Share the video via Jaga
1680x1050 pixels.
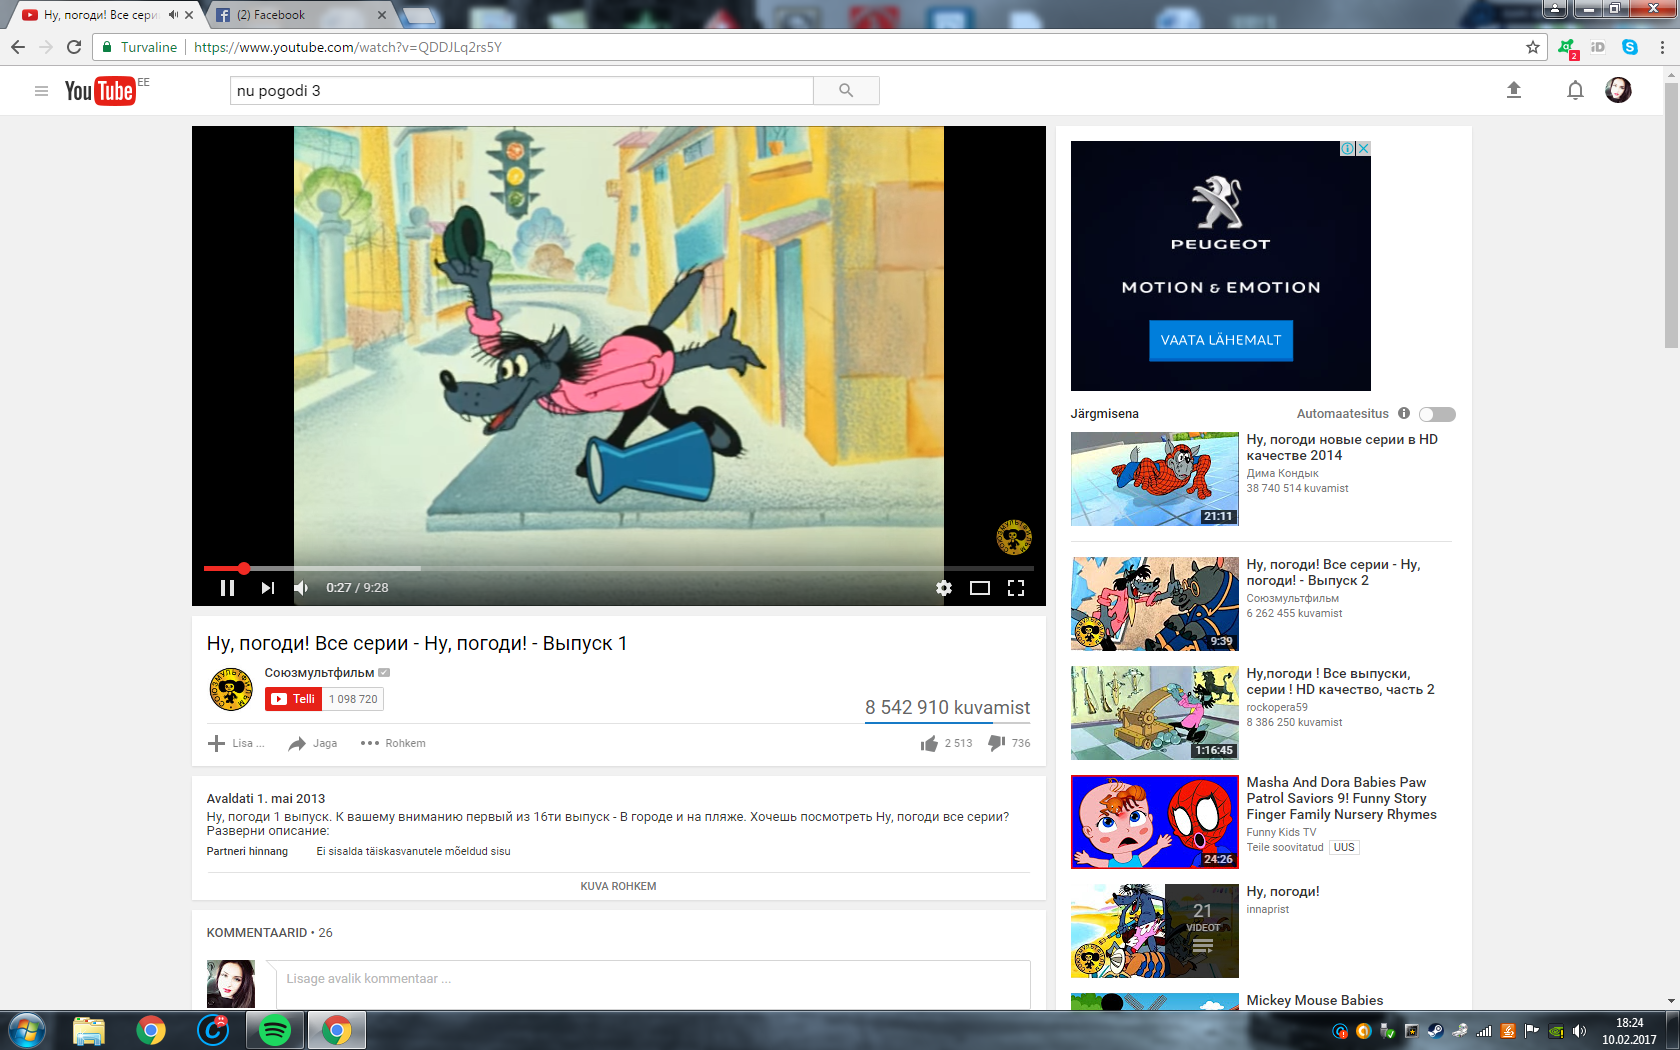pos(312,743)
